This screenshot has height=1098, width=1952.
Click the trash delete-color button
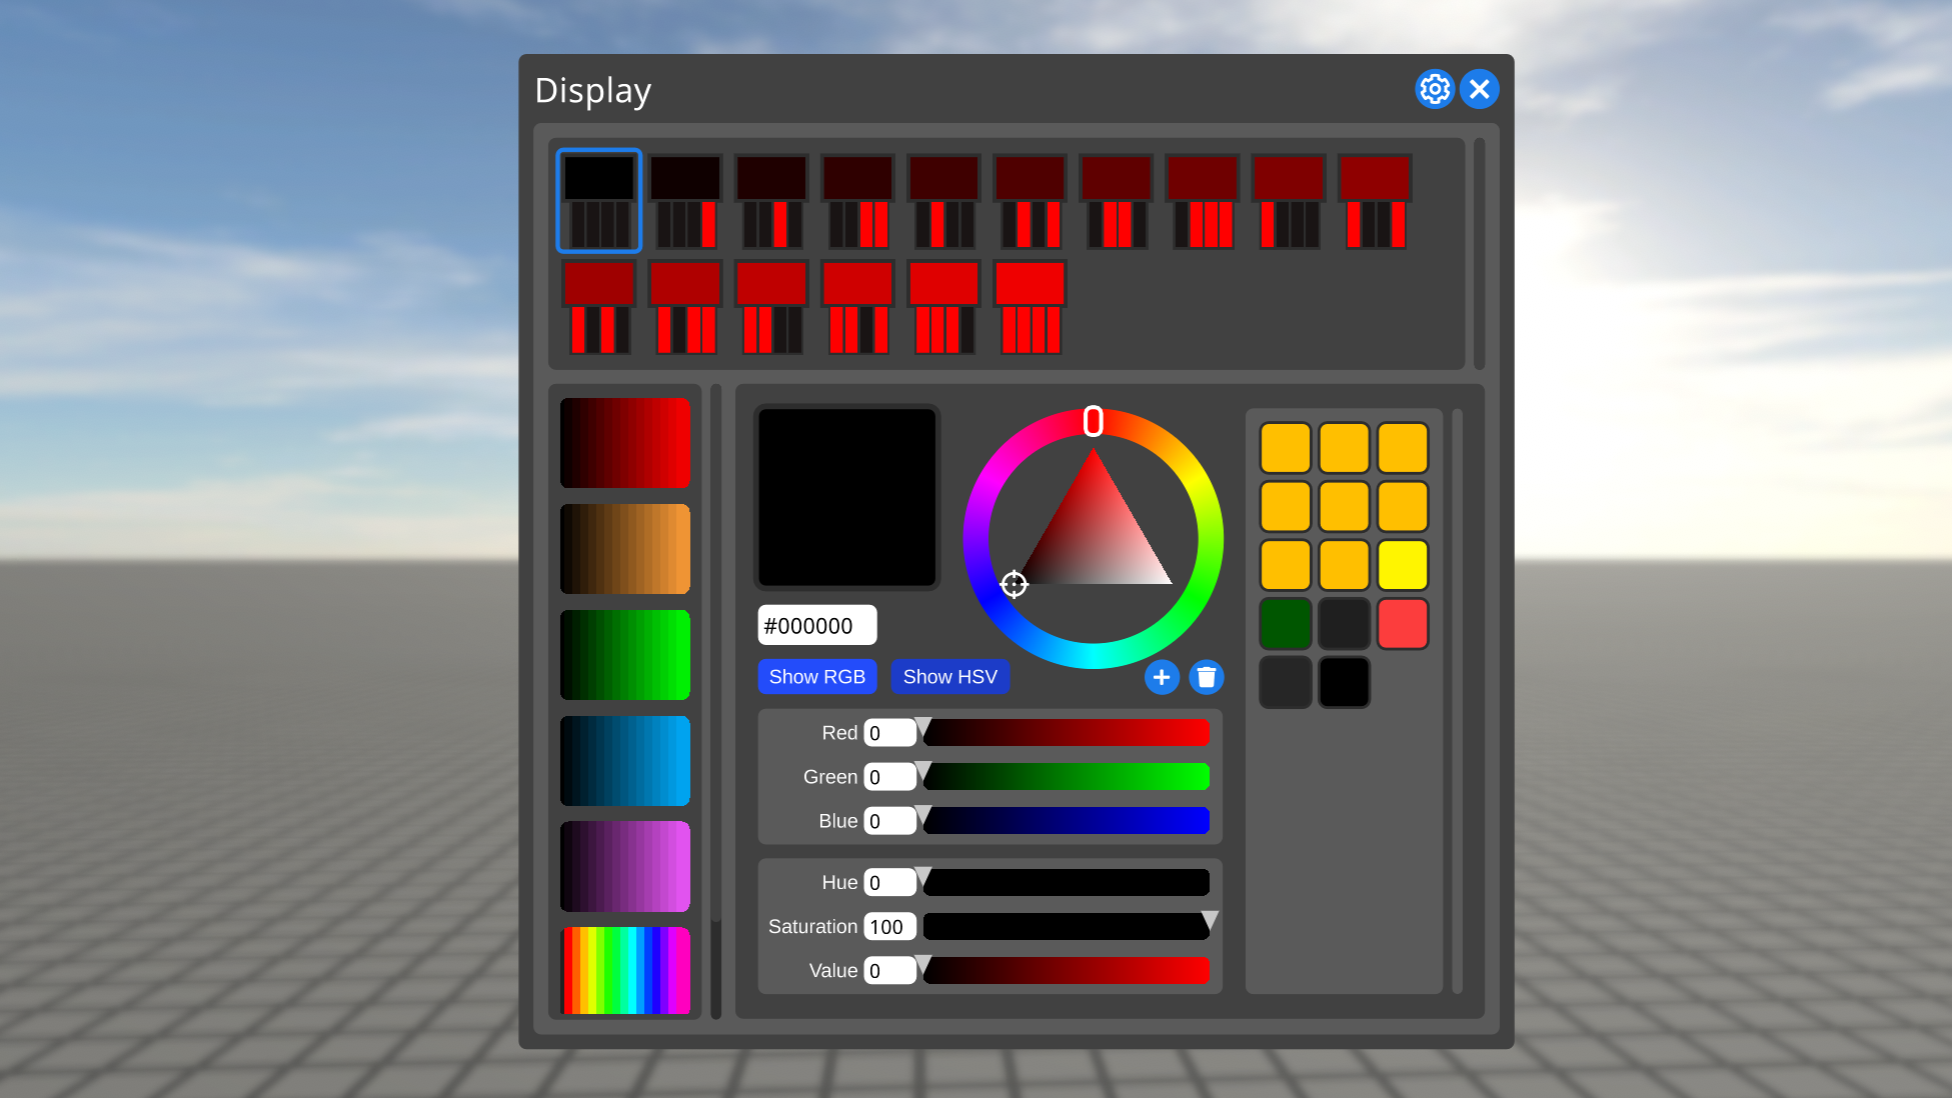pyautogui.click(x=1206, y=677)
